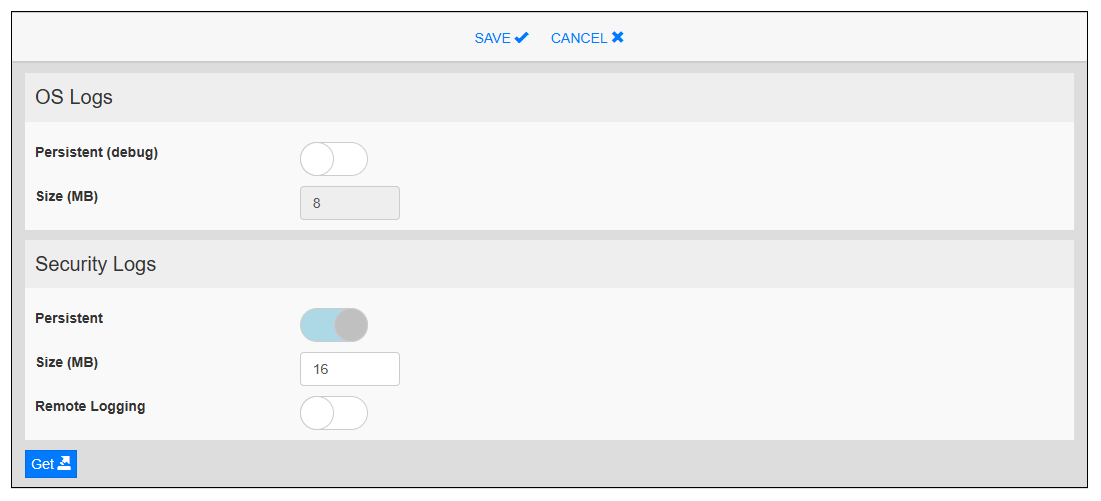Click the Size (MB) label under OS Logs
The height and width of the screenshot is (501, 1101).
[67, 197]
